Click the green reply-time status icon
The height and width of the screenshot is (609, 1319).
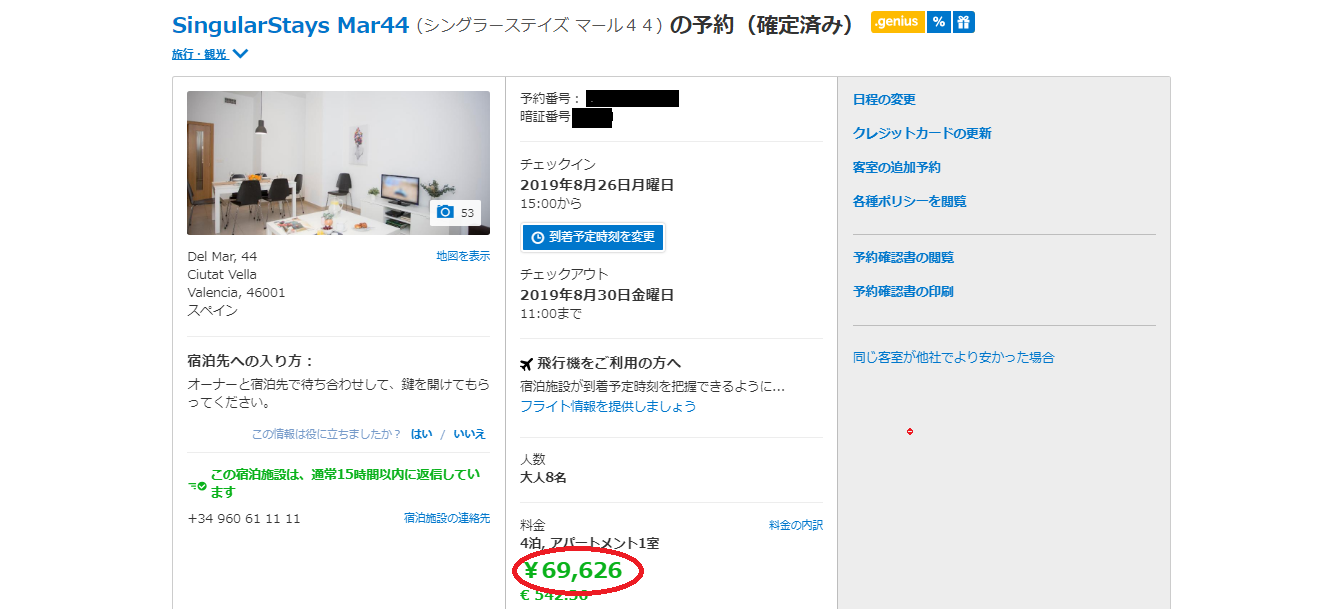pyautogui.click(x=197, y=485)
